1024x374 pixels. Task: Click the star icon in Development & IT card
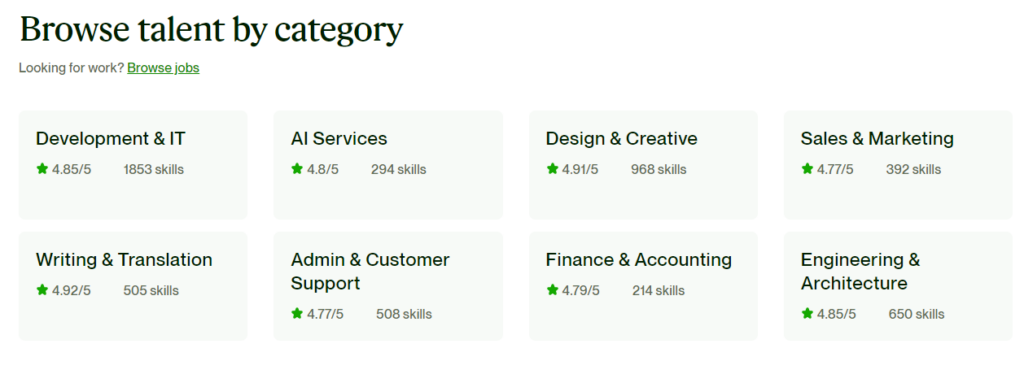[42, 169]
